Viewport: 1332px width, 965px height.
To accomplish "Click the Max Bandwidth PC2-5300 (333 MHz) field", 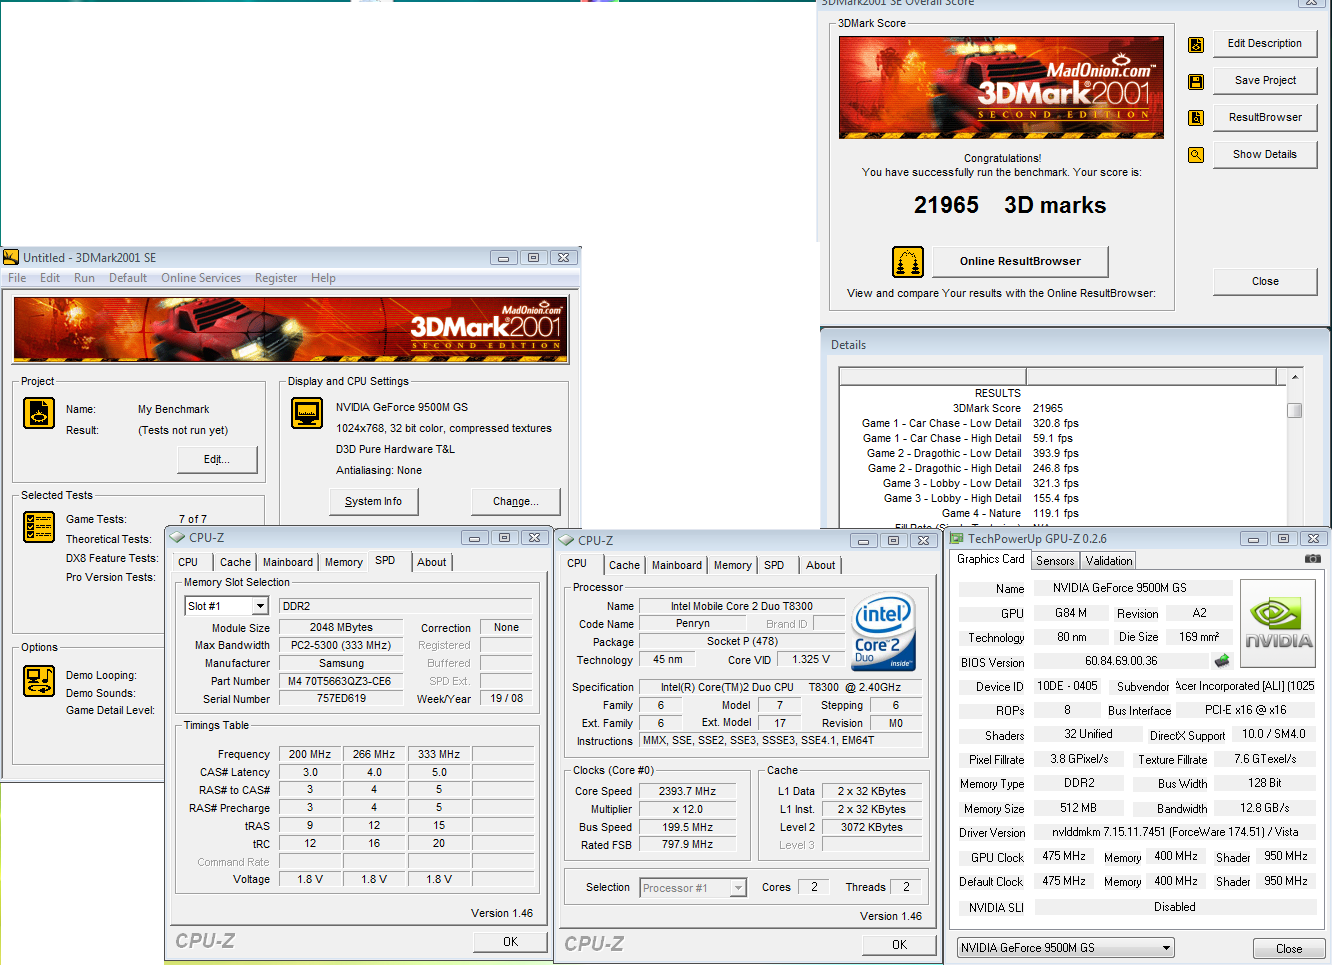I will click(340, 646).
